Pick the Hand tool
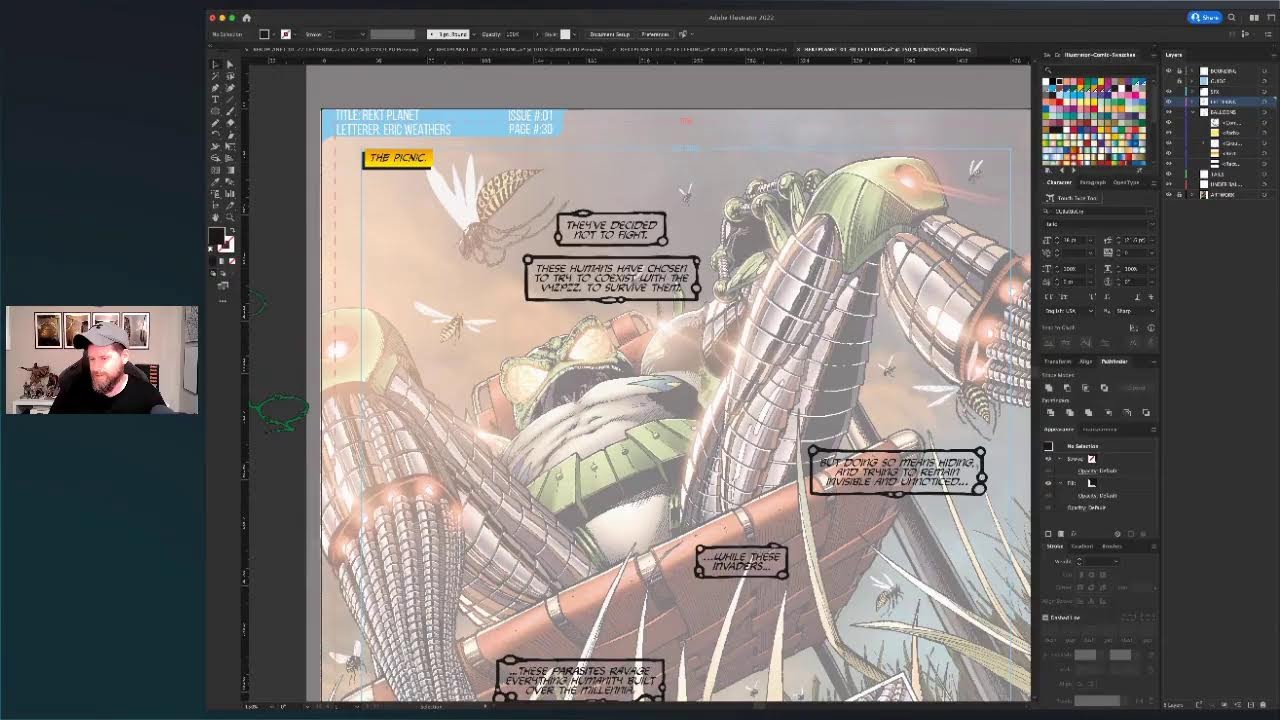This screenshot has height=720, width=1280. (215, 217)
